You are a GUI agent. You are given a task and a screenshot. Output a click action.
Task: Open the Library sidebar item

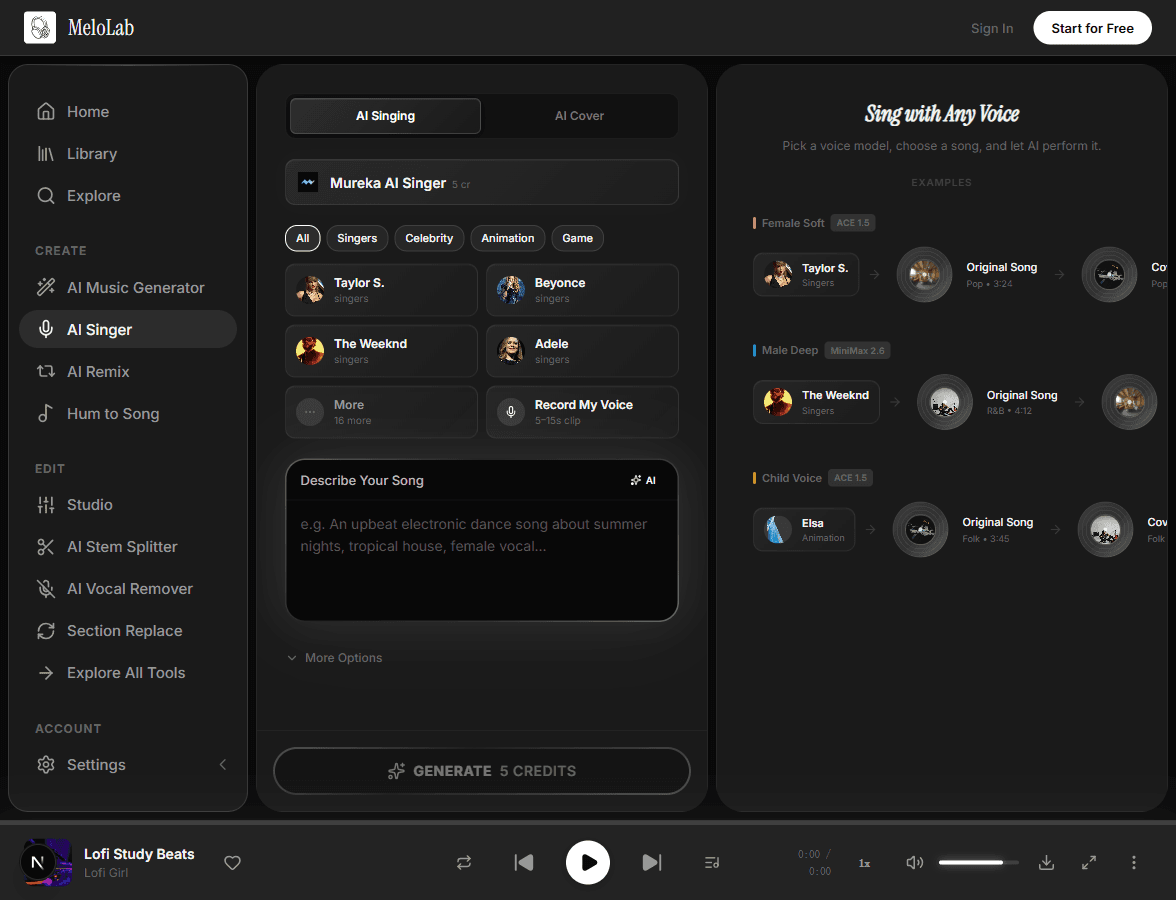(x=128, y=154)
